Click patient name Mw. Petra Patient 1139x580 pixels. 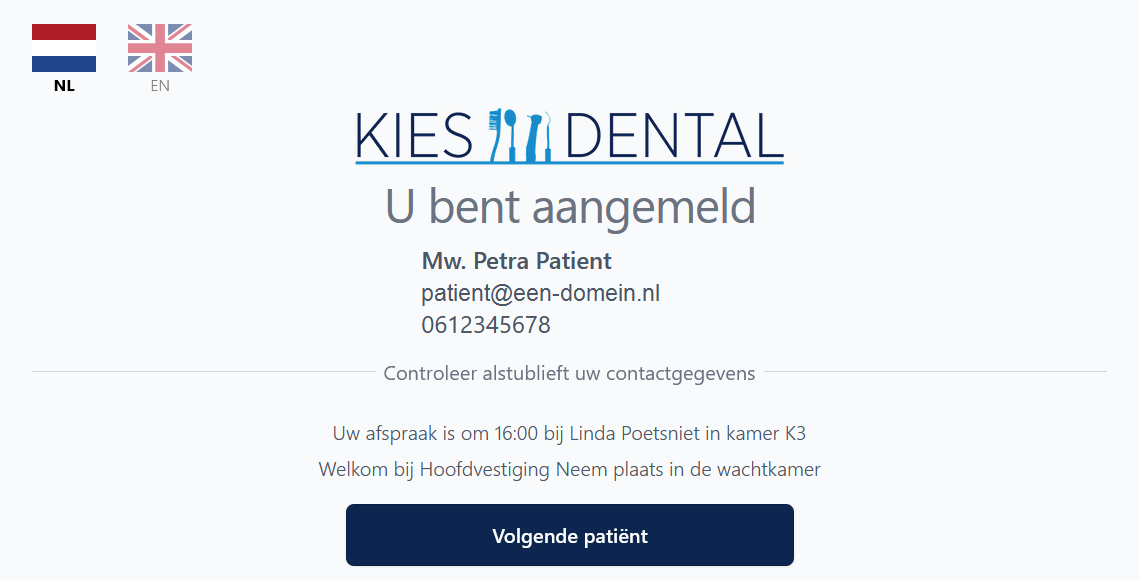point(516,261)
